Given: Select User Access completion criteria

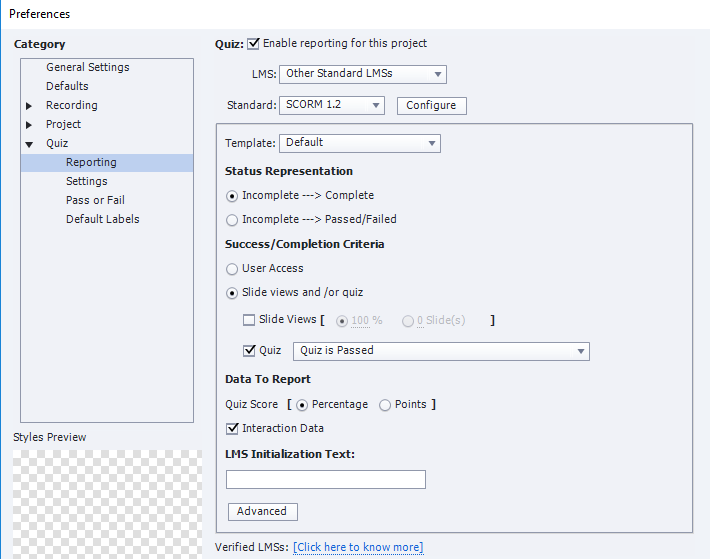Looking at the screenshot, I should [x=232, y=269].
